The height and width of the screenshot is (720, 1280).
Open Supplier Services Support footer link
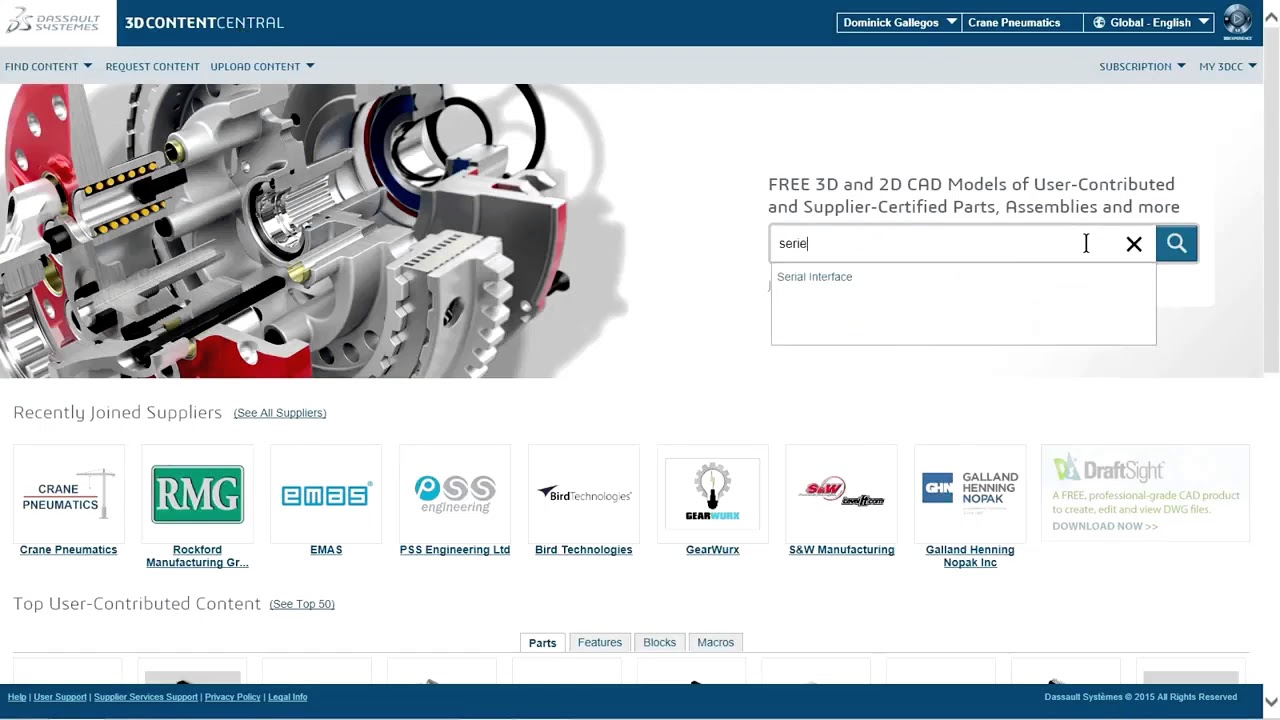click(146, 697)
